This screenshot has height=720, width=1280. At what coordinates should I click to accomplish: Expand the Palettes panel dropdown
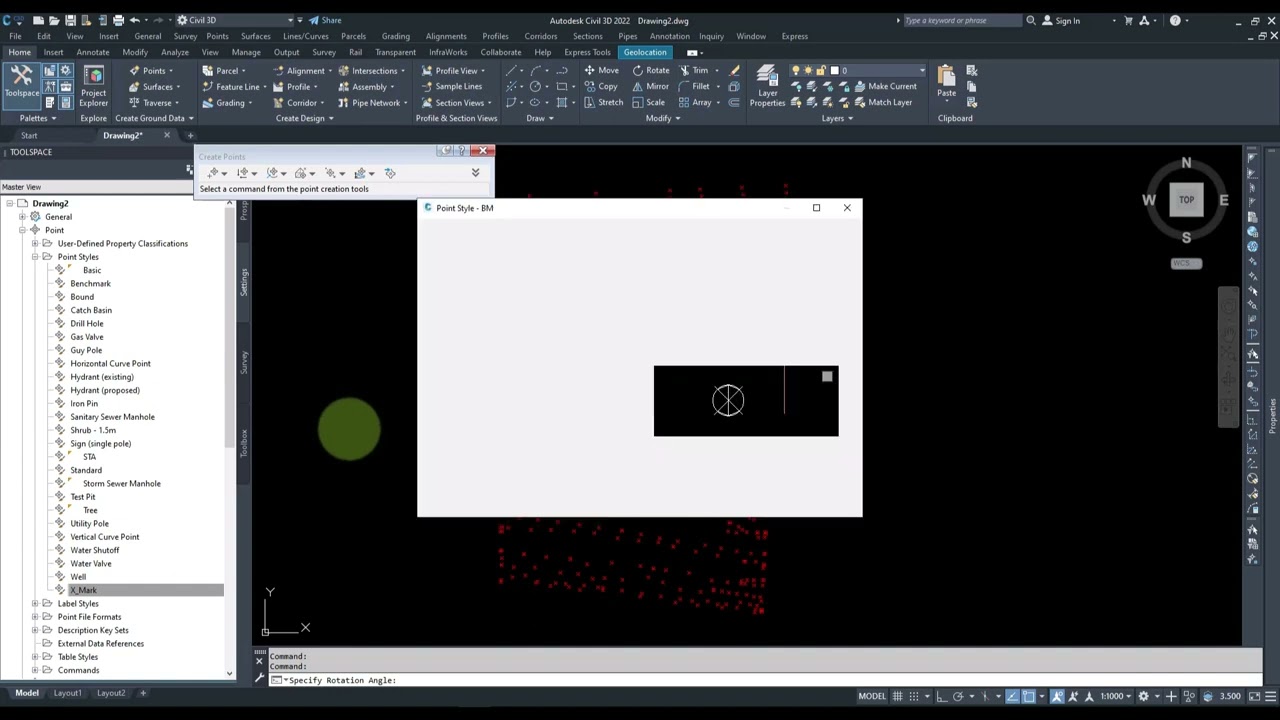pyautogui.click(x=37, y=118)
